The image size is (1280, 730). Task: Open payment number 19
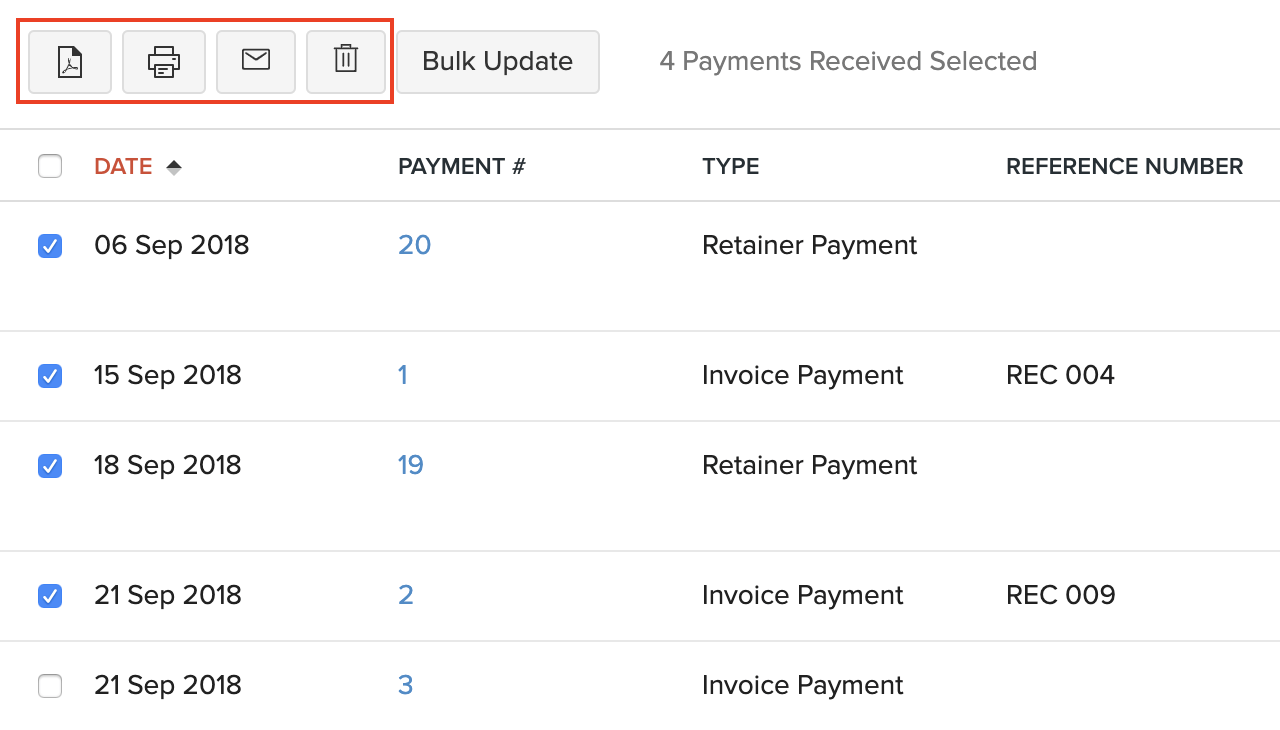[x=410, y=465]
